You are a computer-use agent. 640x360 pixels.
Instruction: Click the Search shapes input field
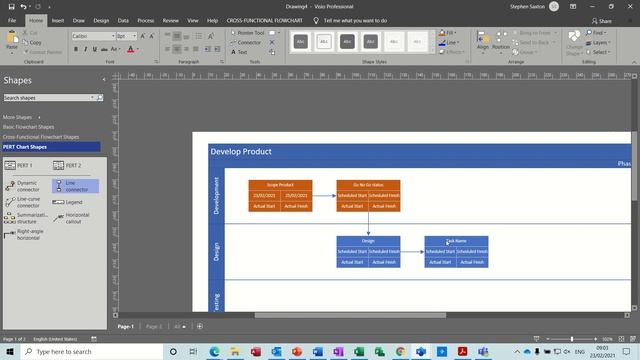[48, 98]
